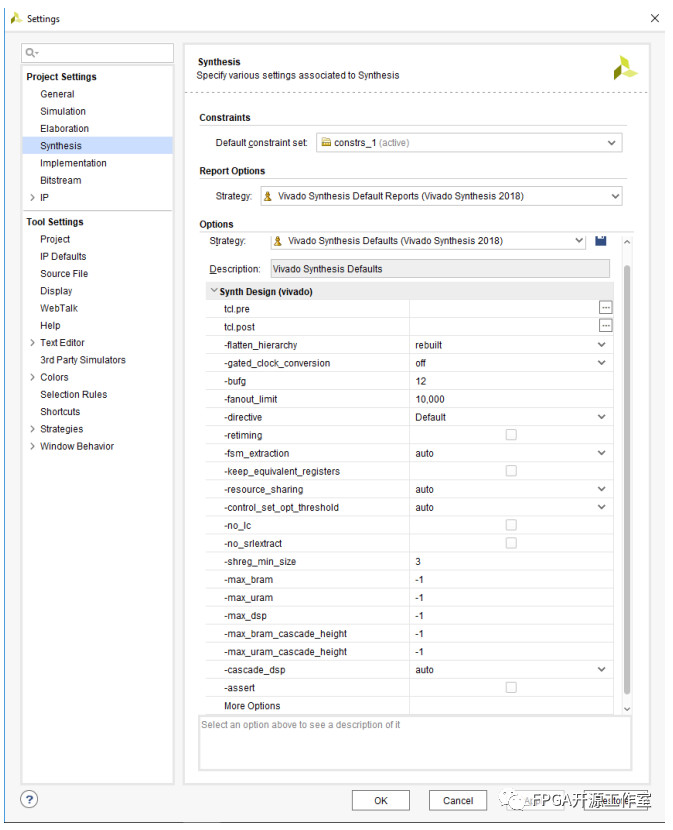Click the -max_bram value field
The image size is (673, 830).
pos(511,580)
